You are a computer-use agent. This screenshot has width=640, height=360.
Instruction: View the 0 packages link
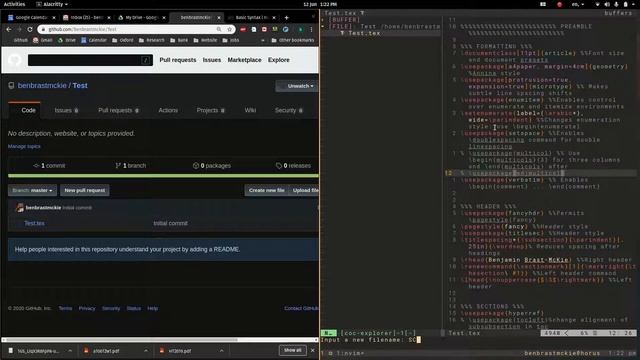tap(212, 166)
